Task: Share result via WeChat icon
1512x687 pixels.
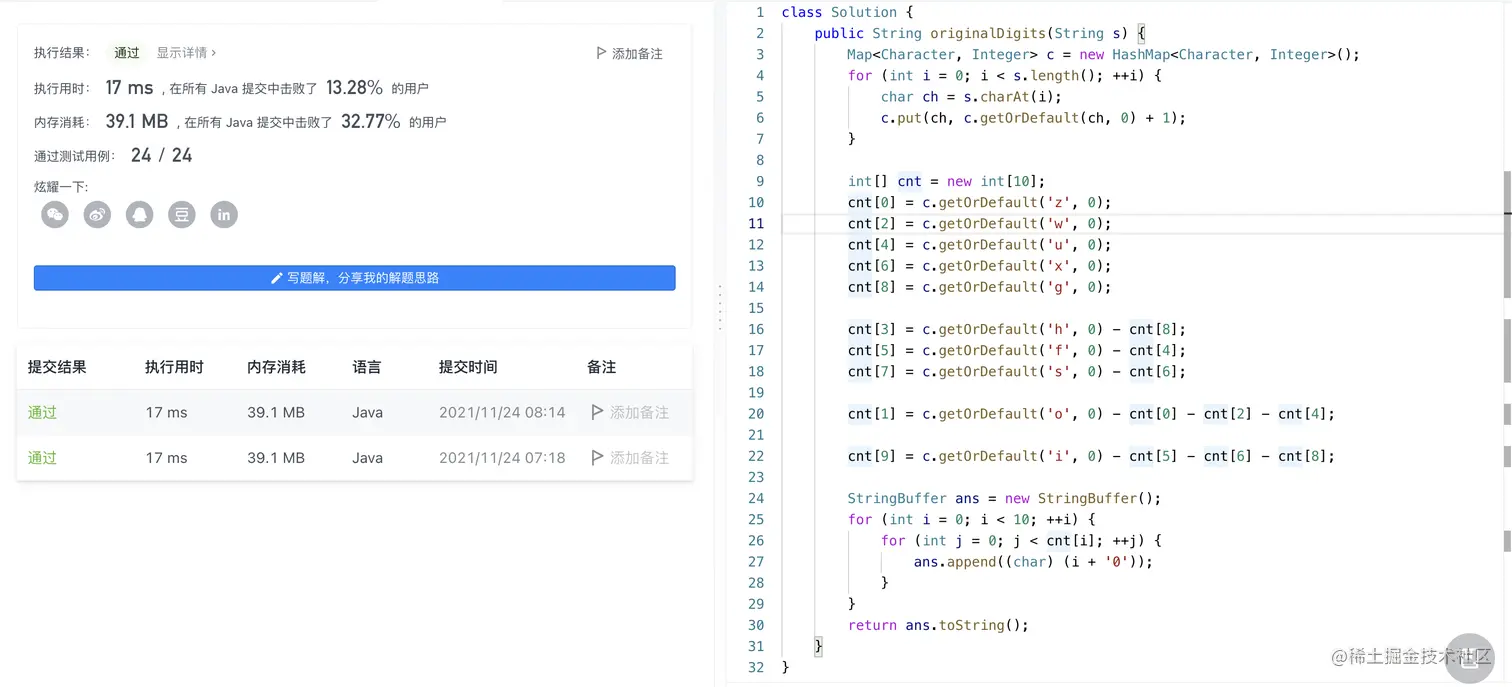Action: pos(55,214)
